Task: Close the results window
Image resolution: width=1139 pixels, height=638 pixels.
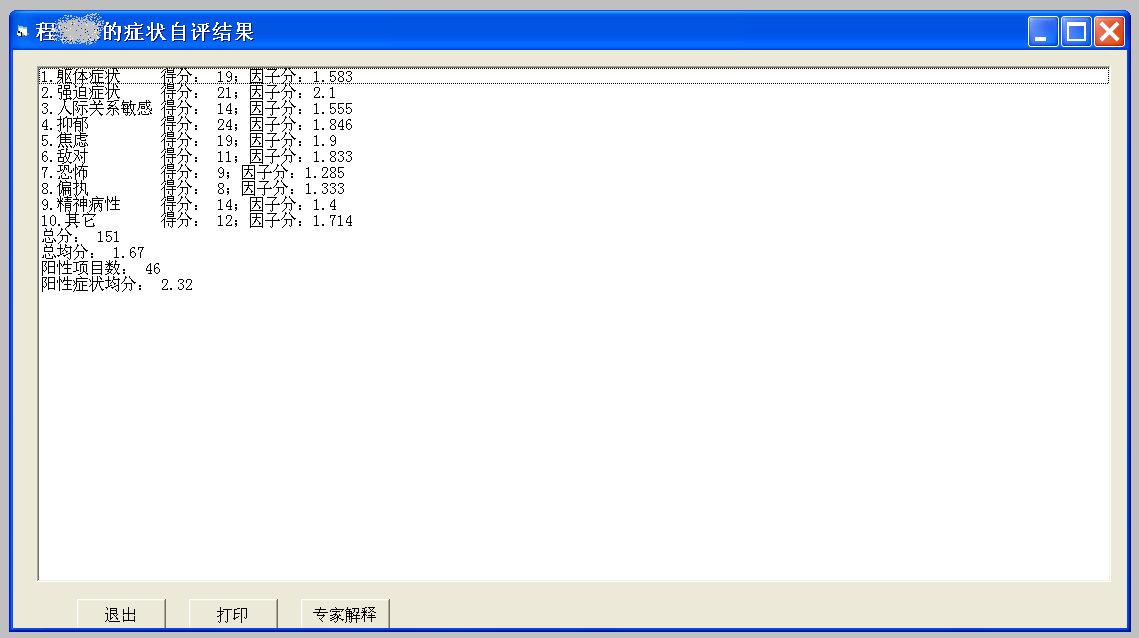Action: point(1109,32)
